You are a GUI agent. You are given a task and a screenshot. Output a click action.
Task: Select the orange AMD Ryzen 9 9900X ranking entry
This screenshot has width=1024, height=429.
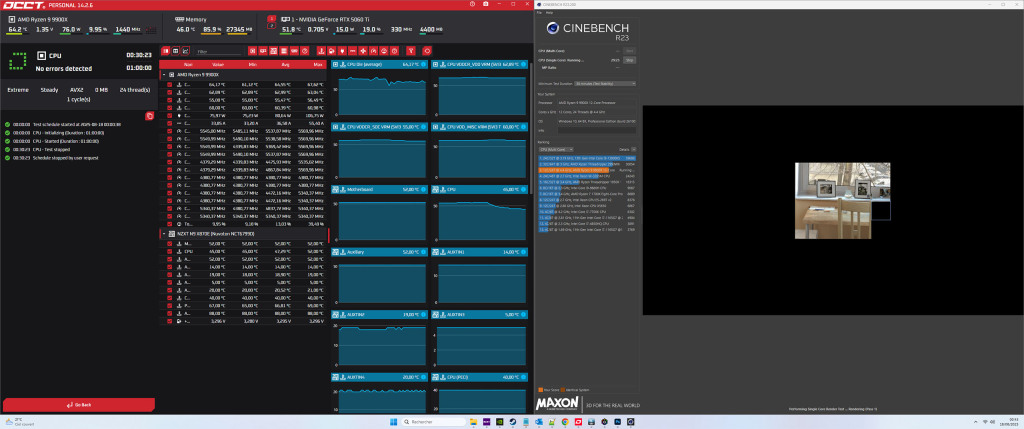[x=587, y=170]
